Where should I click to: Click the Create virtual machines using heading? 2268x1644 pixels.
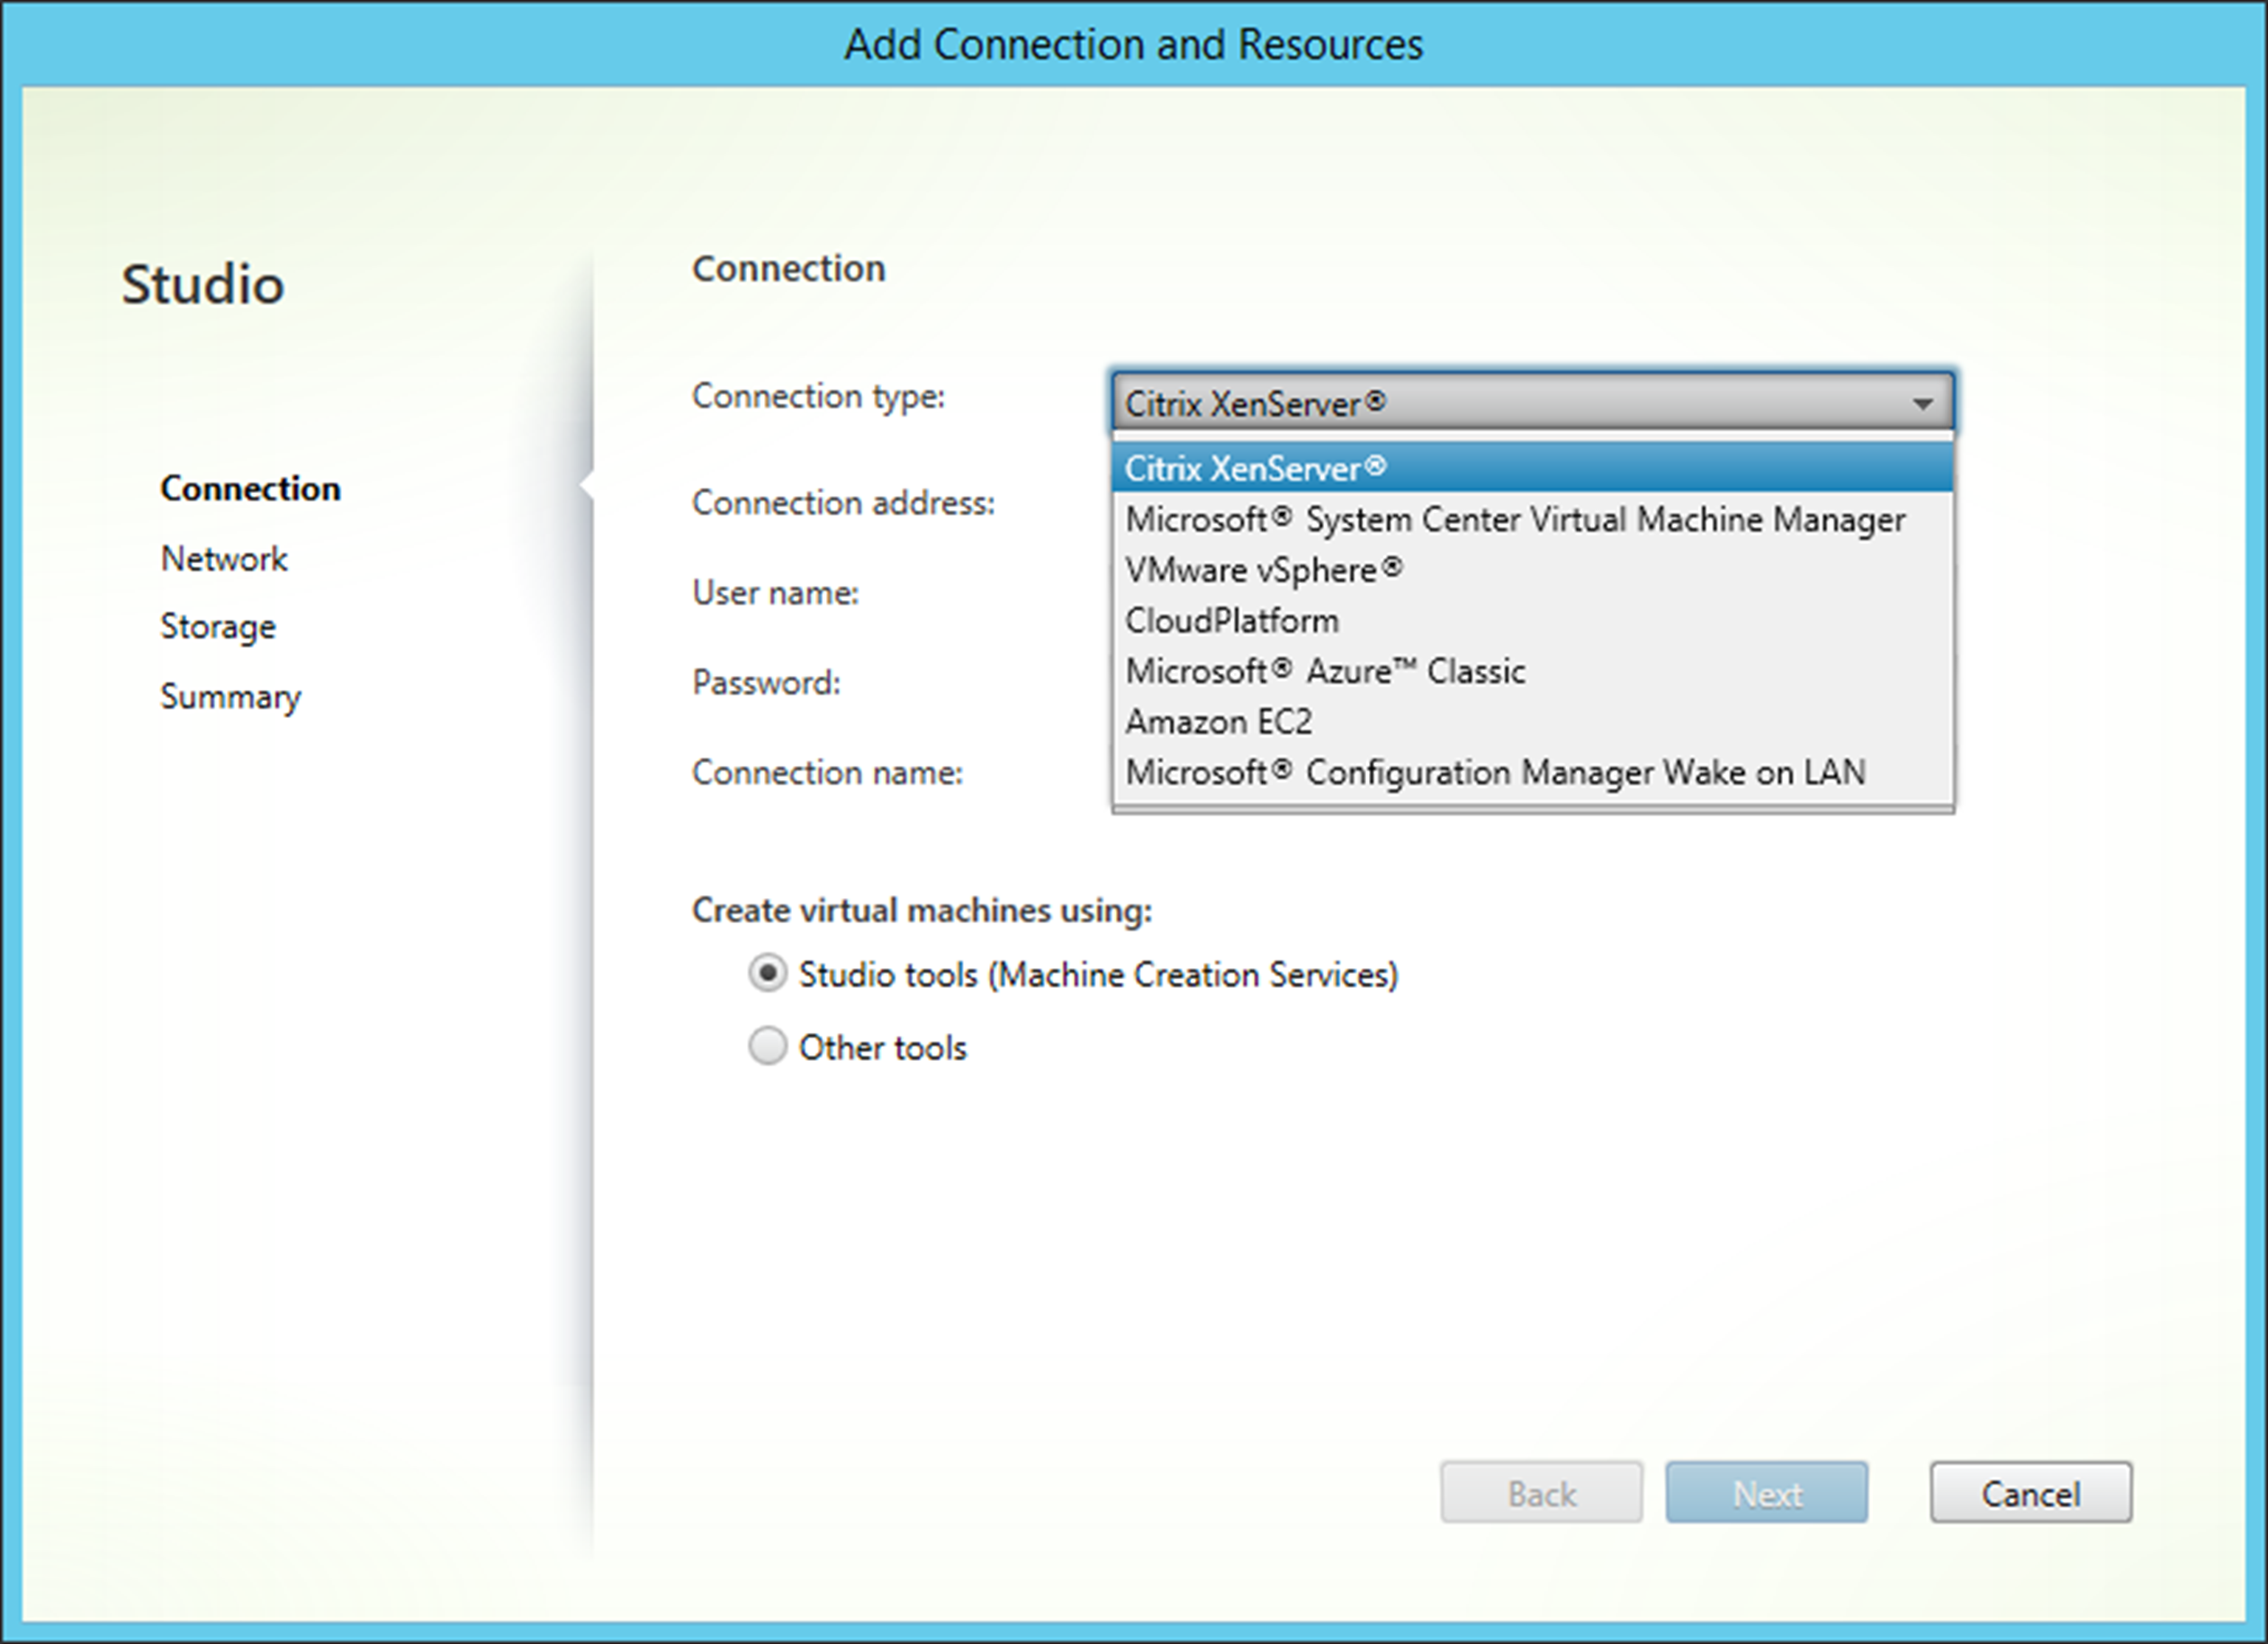[922, 910]
